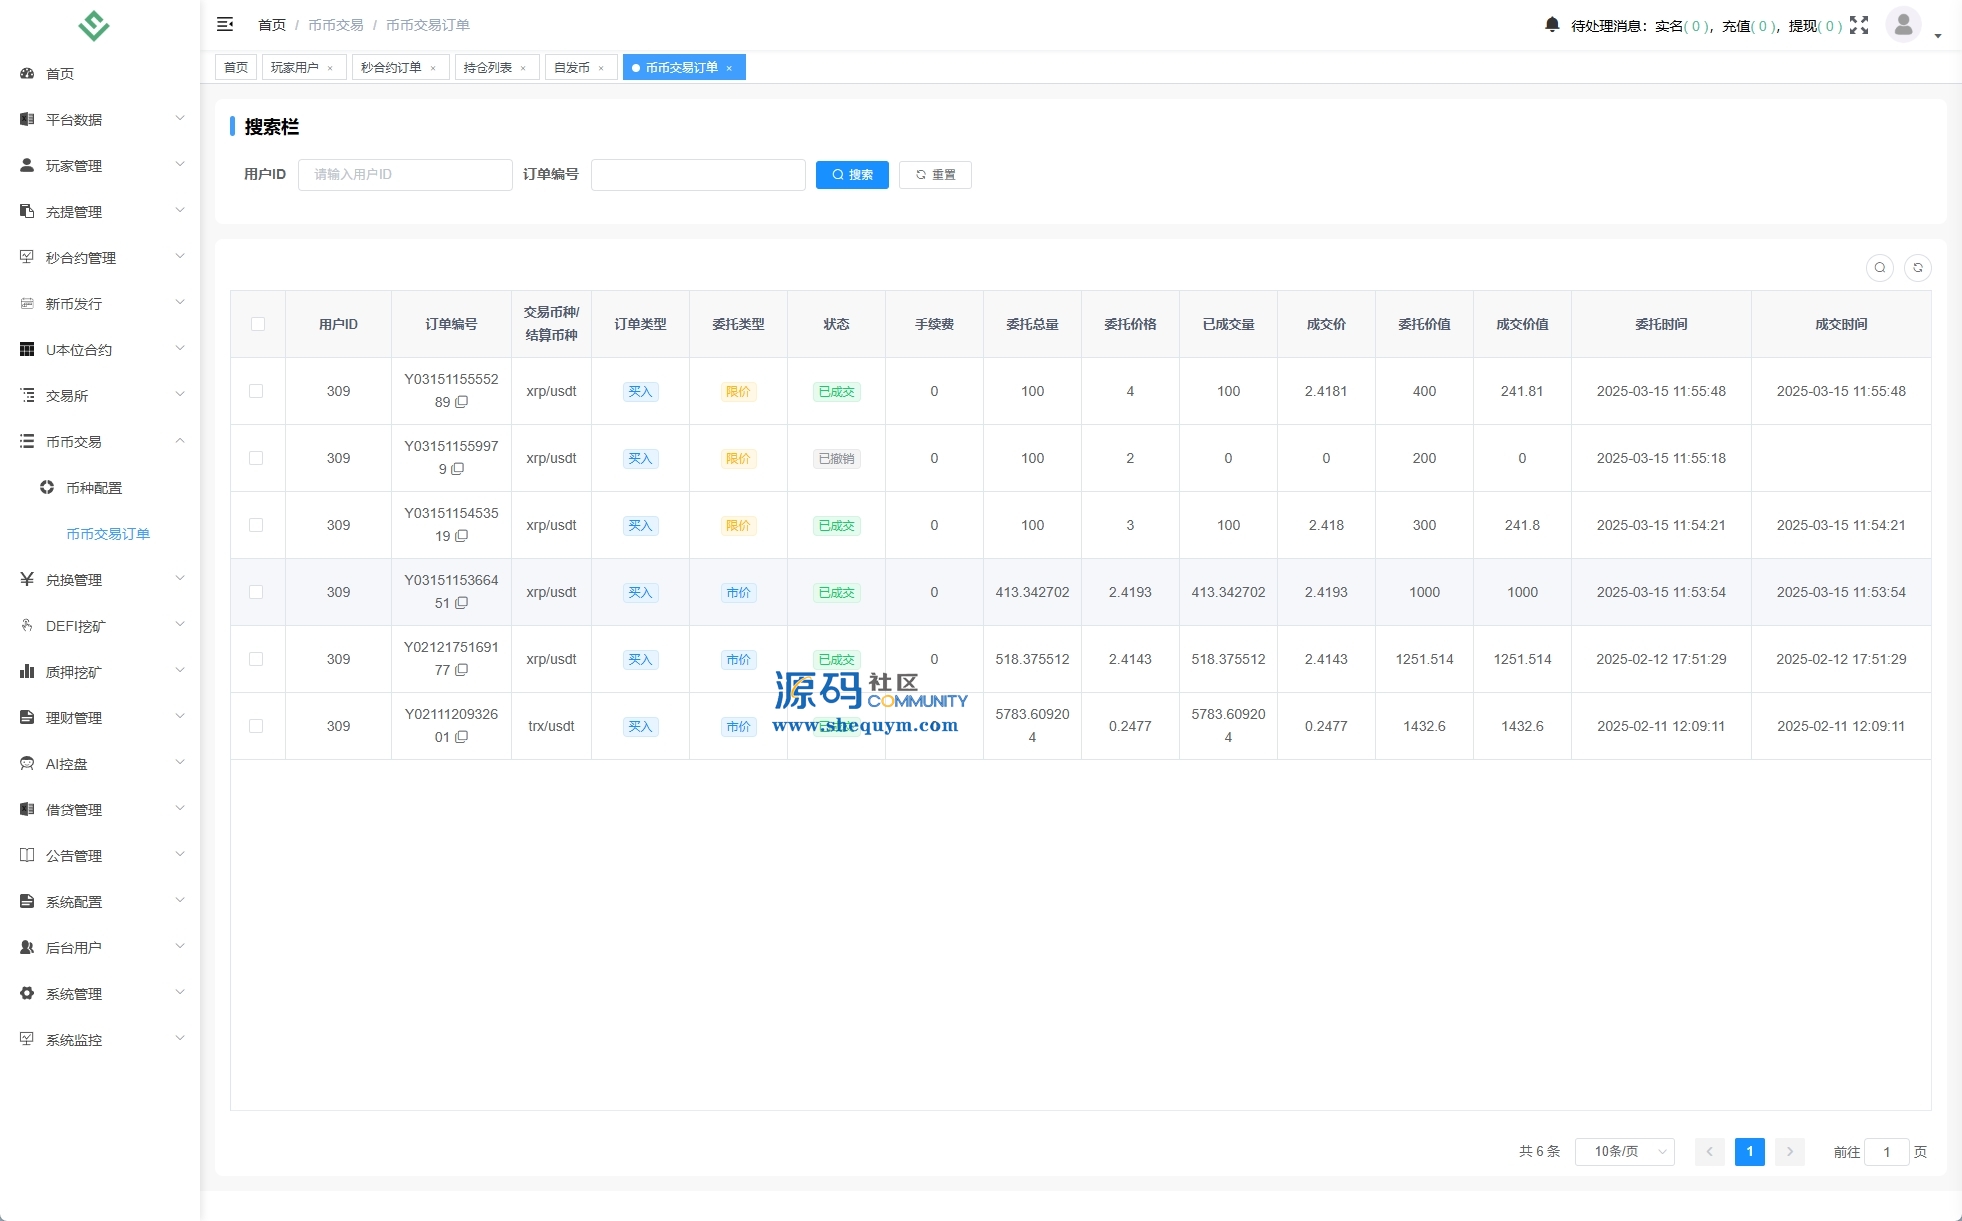
Task: Expand the 玩家管理 sidebar menu
Action: pyautogui.click(x=100, y=166)
